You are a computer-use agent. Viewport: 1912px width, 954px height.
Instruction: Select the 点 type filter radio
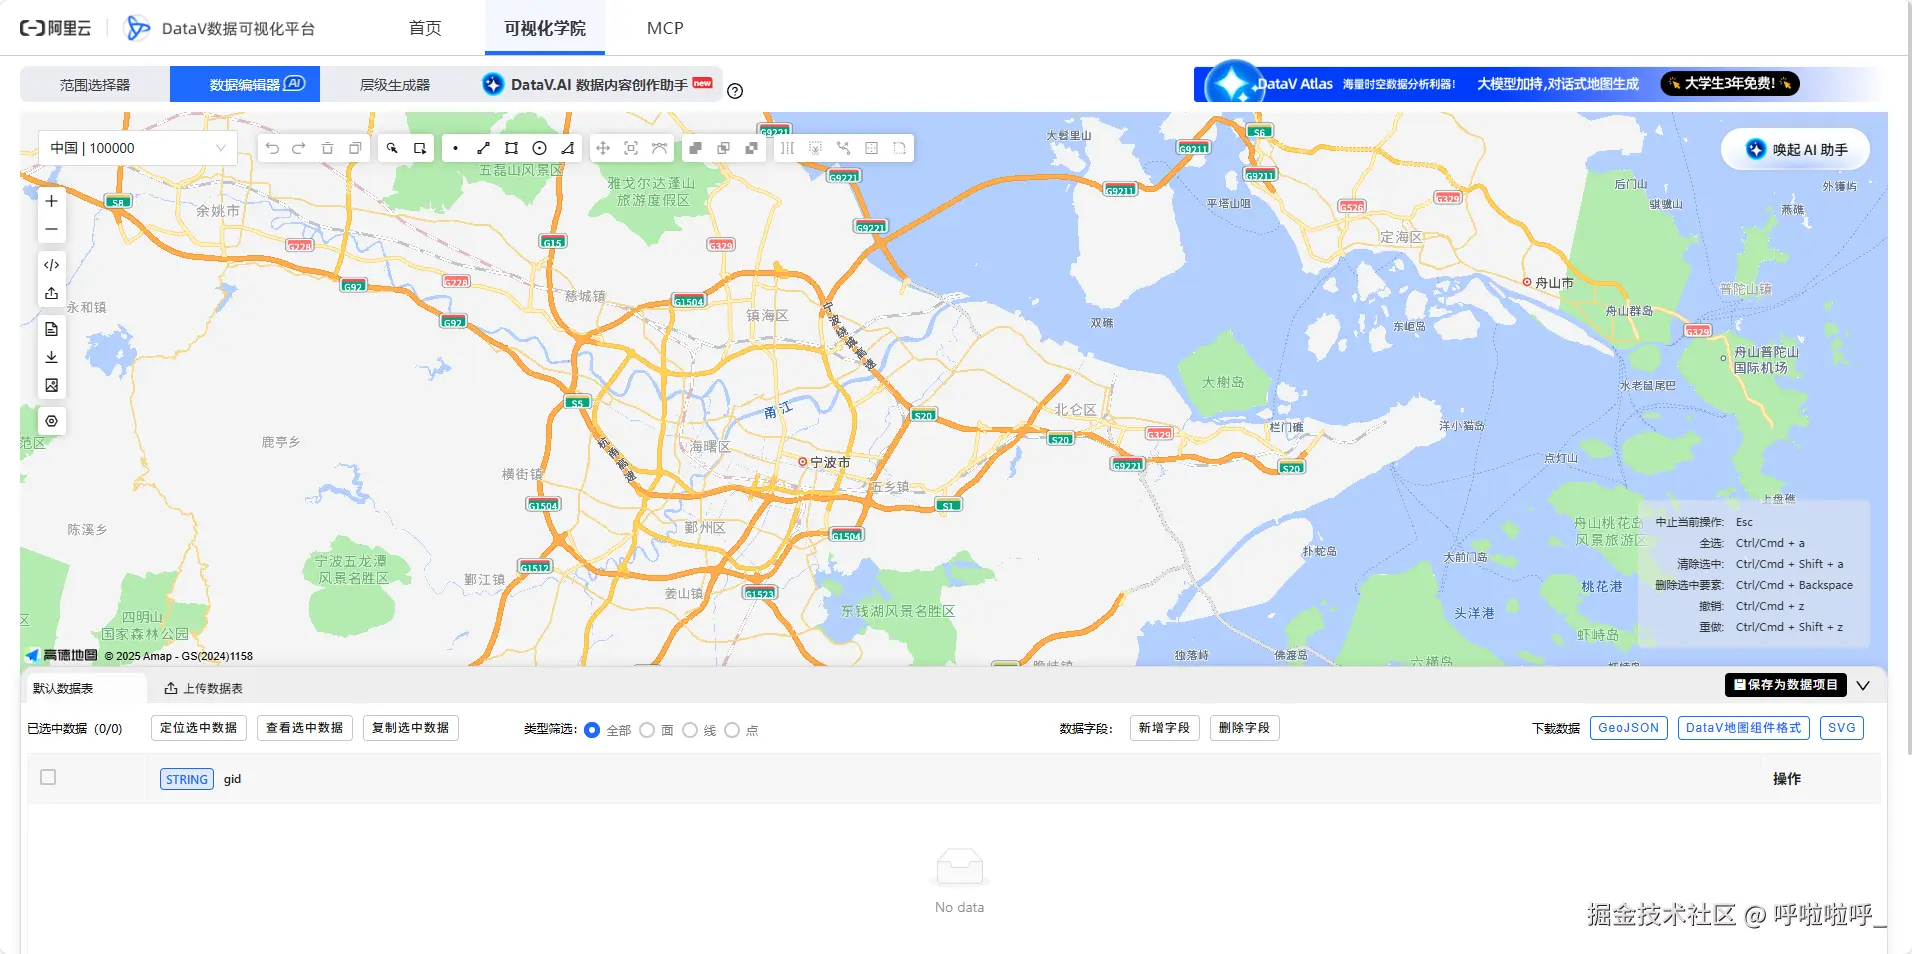click(x=732, y=730)
